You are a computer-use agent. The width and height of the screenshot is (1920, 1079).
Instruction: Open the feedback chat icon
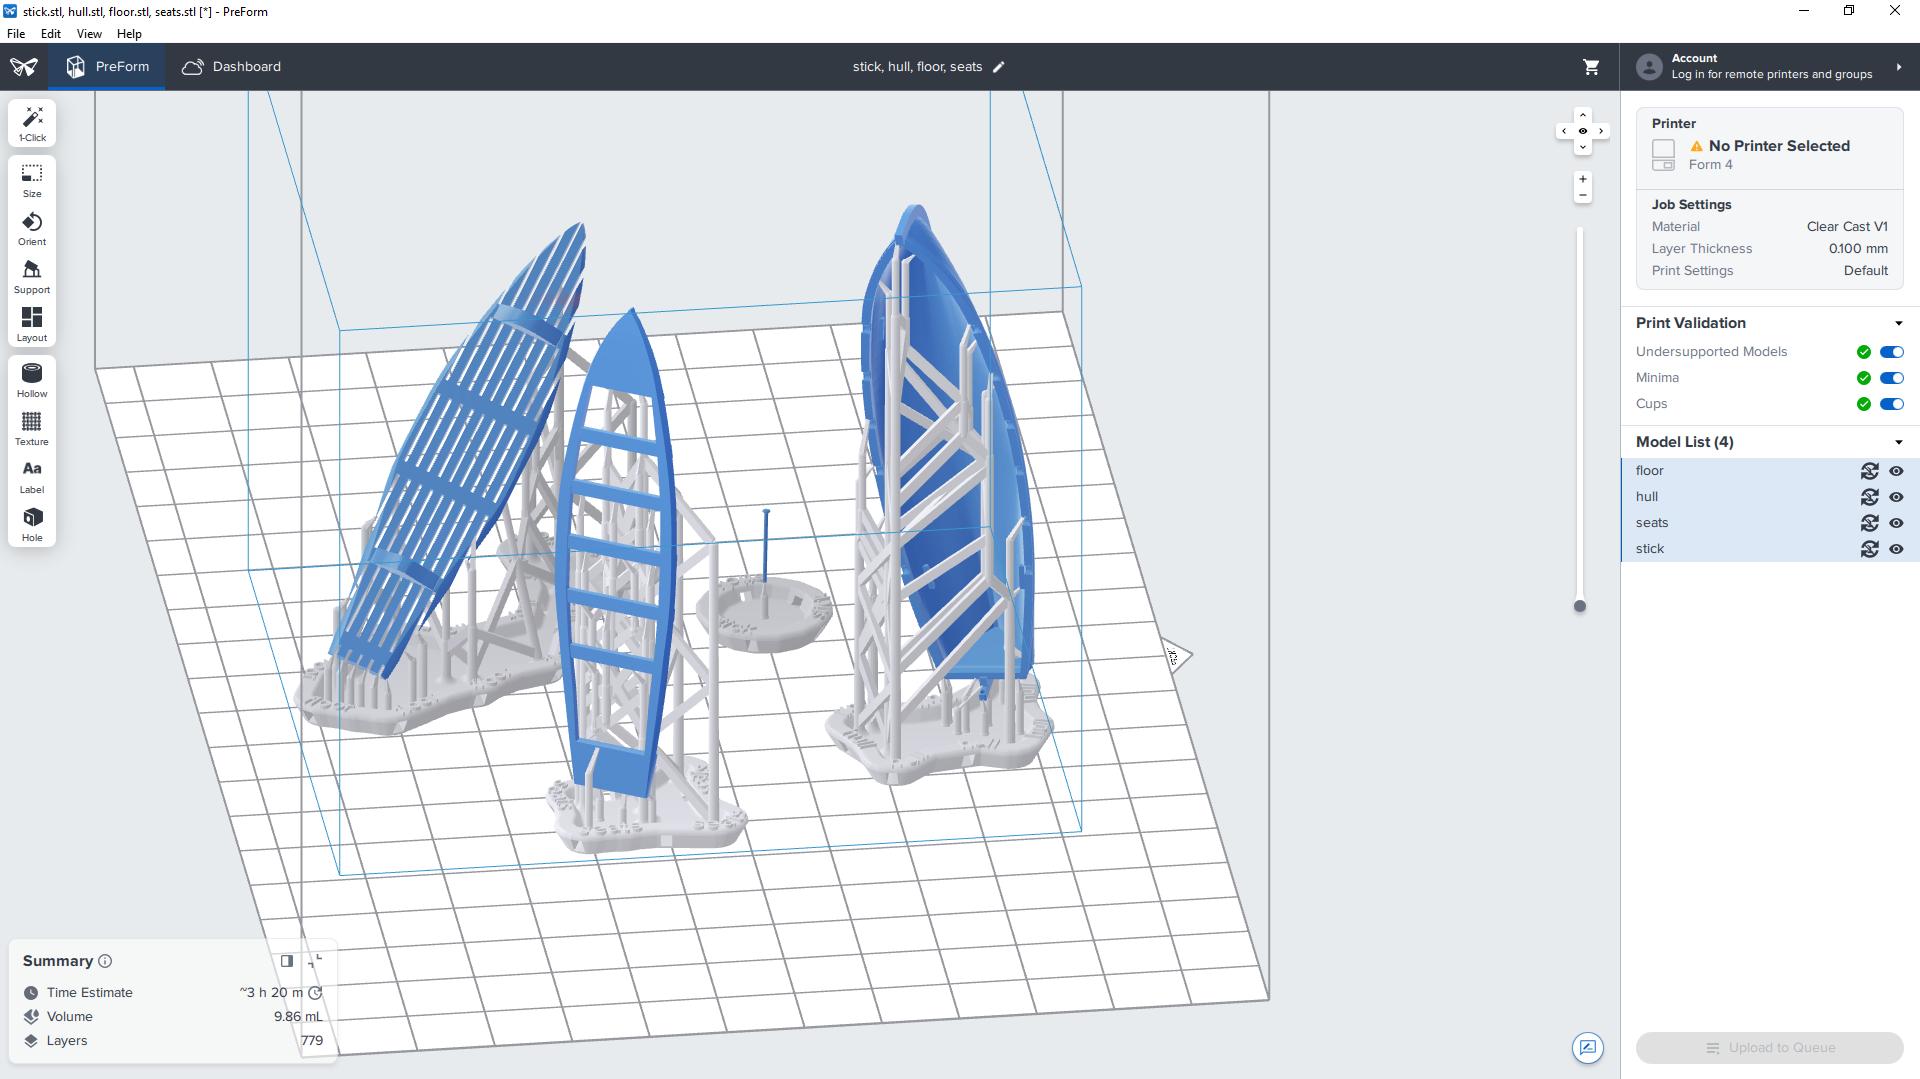[x=1587, y=1048]
